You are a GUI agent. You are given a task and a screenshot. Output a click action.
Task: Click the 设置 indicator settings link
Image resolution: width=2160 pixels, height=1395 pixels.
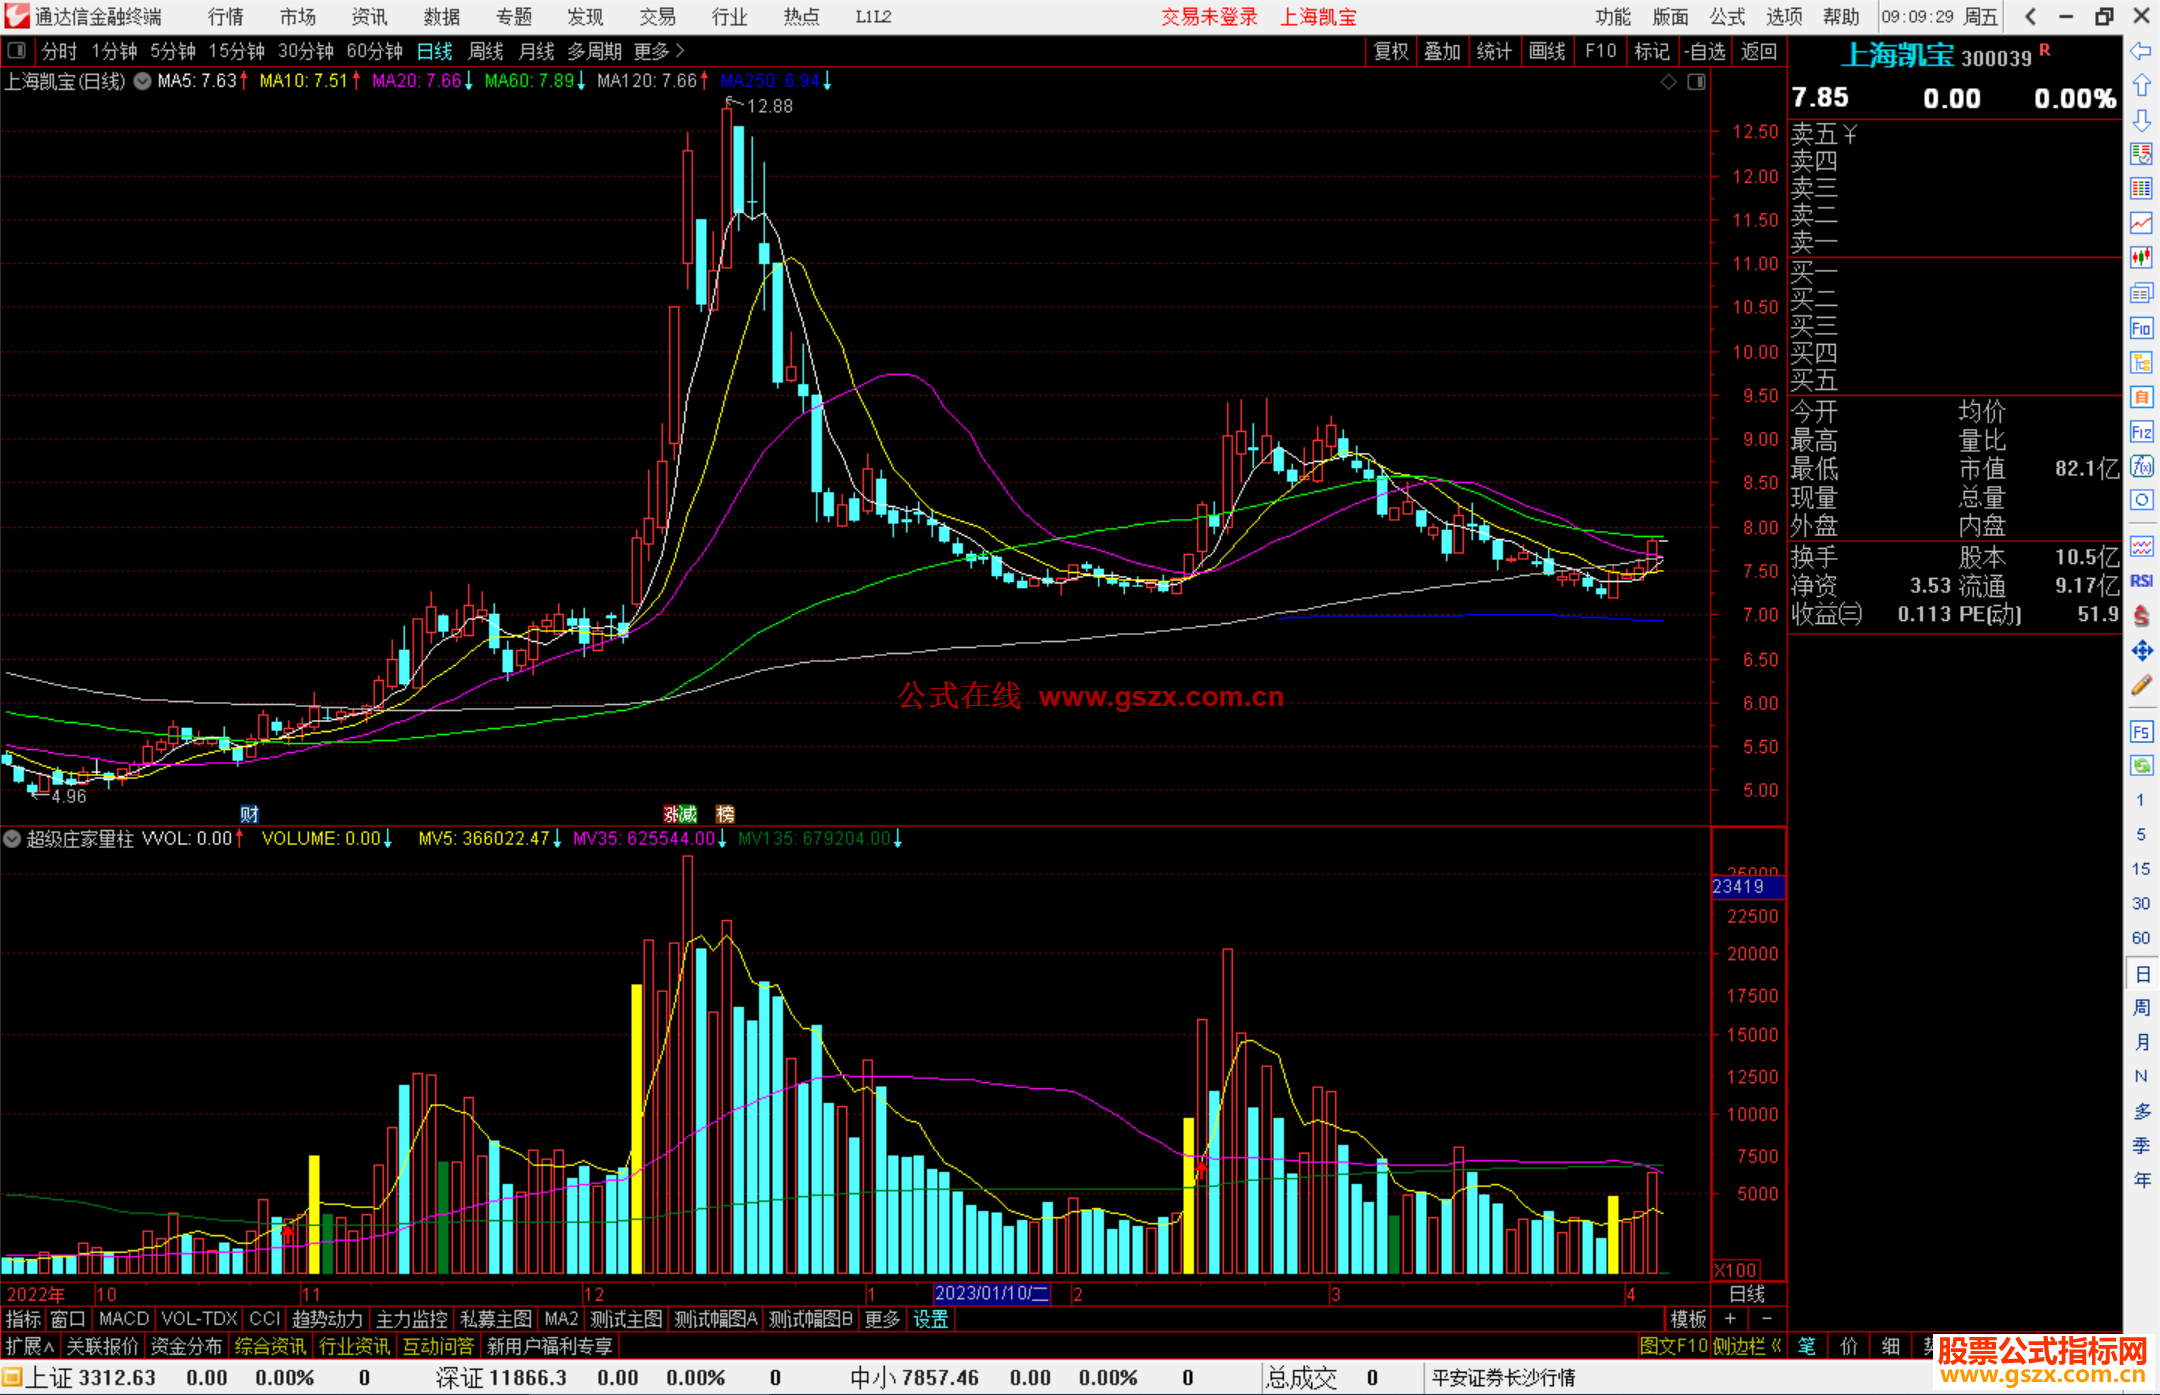coord(930,1319)
